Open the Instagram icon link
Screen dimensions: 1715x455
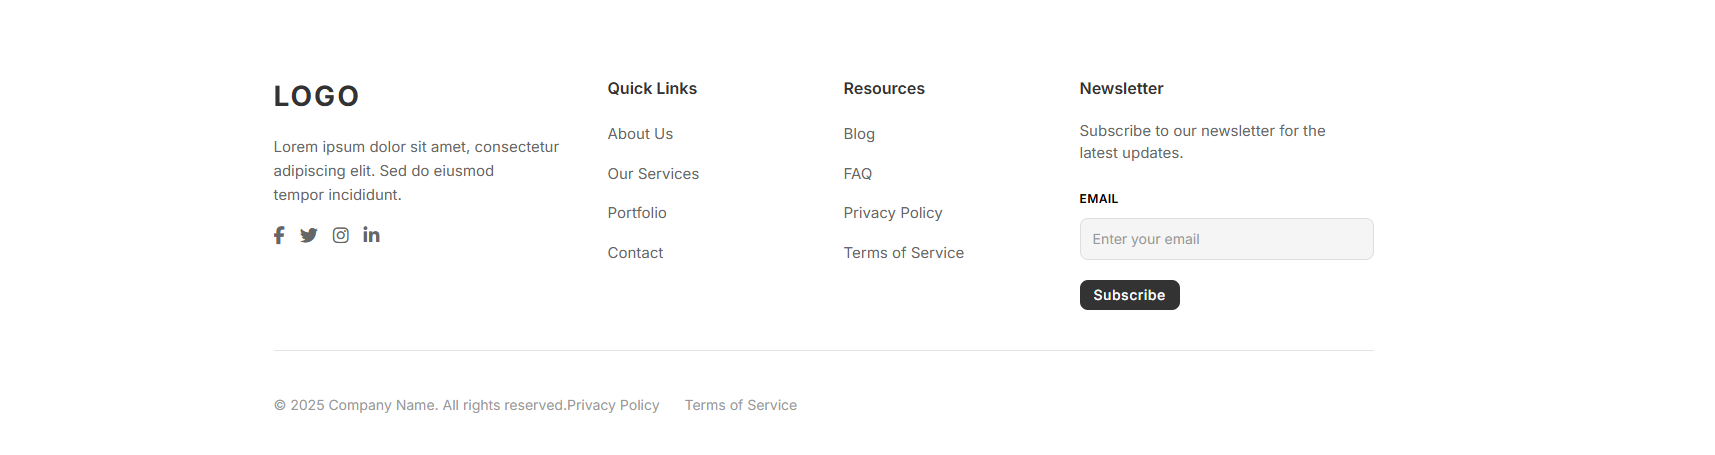[341, 235]
